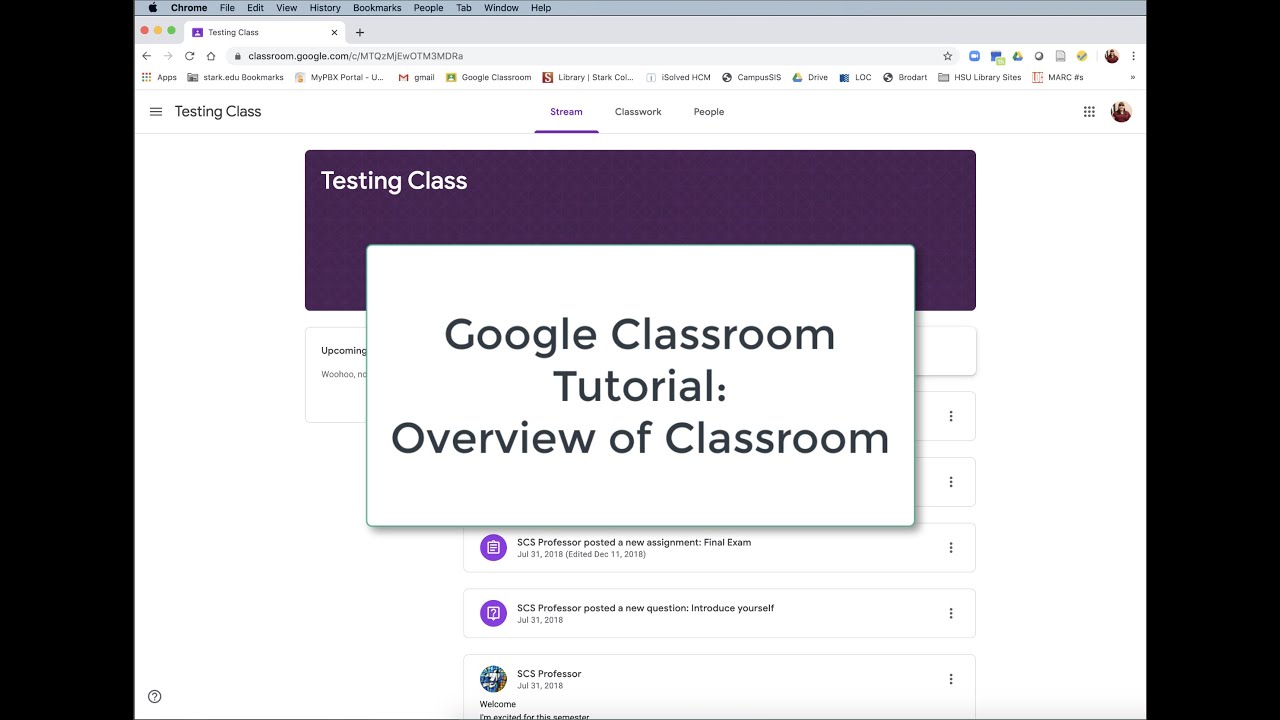Screen dimensions: 1280x720
Task: Open the gmail bookmark
Action: coord(417,77)
